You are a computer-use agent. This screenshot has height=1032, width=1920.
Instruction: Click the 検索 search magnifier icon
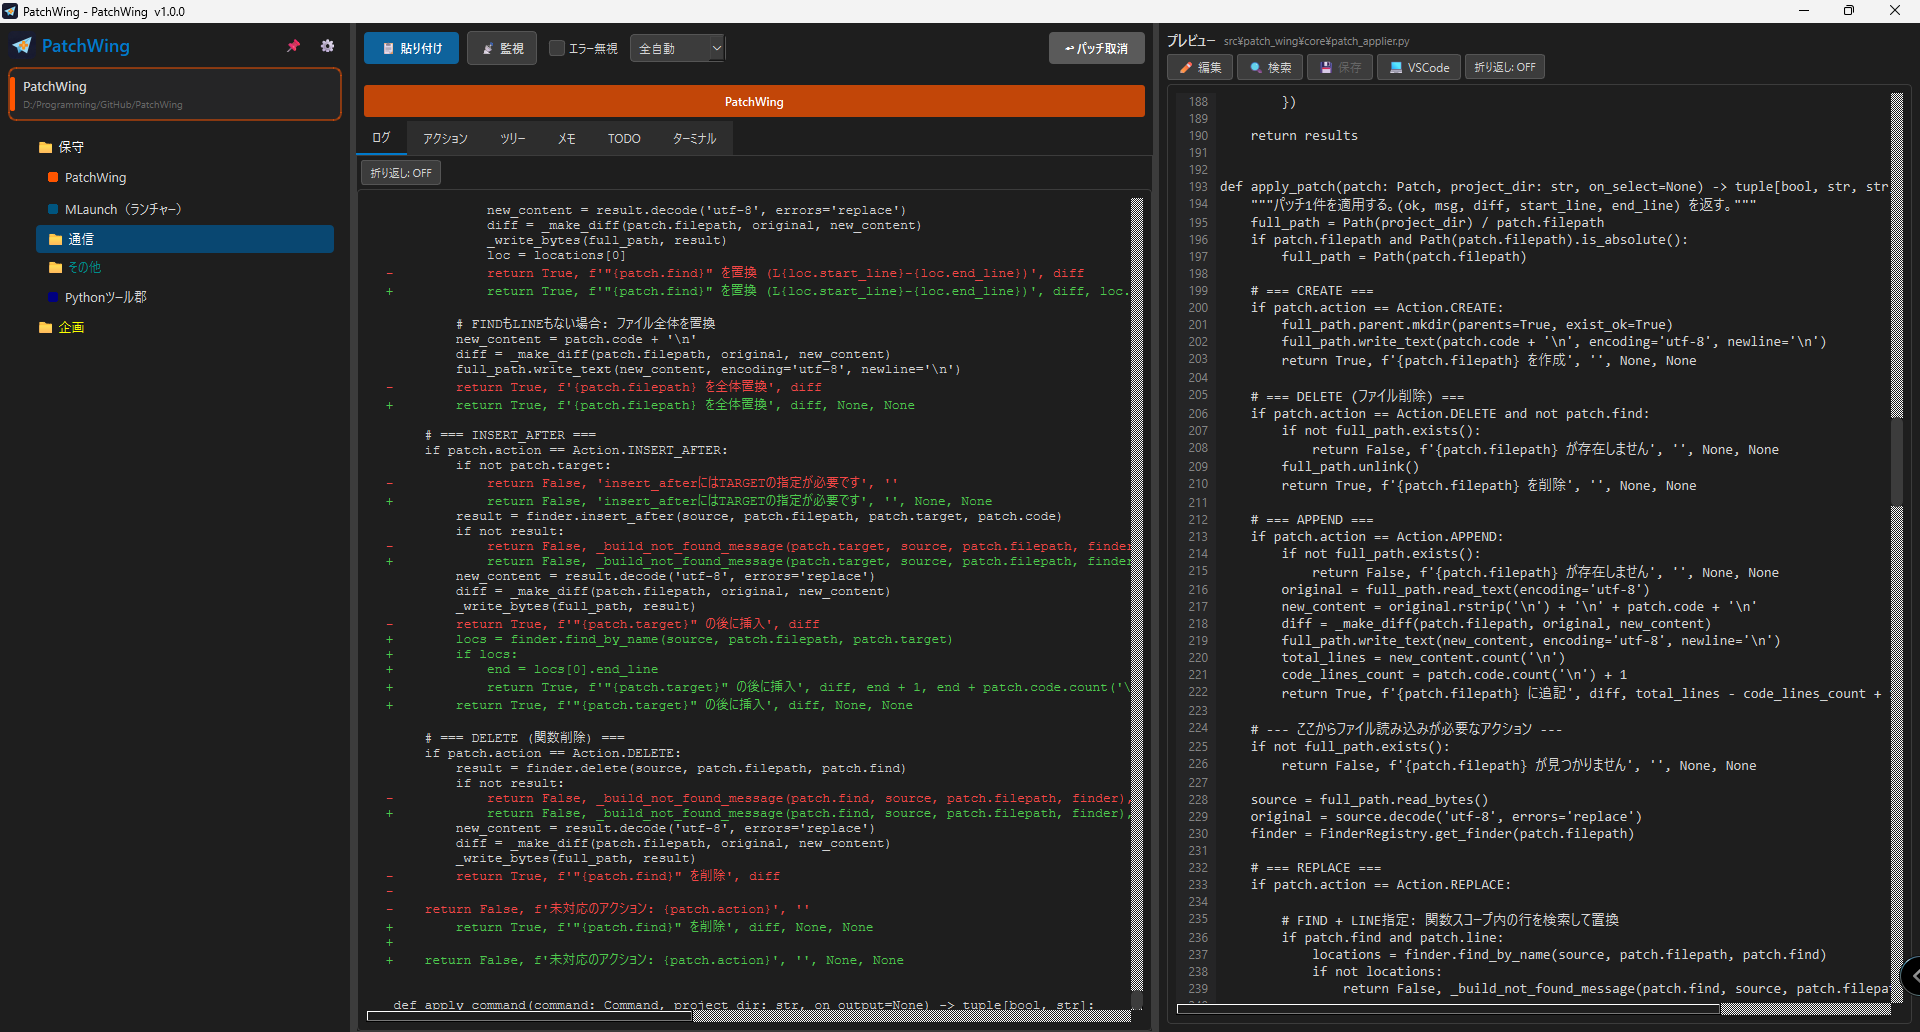tap(1269, 67)
